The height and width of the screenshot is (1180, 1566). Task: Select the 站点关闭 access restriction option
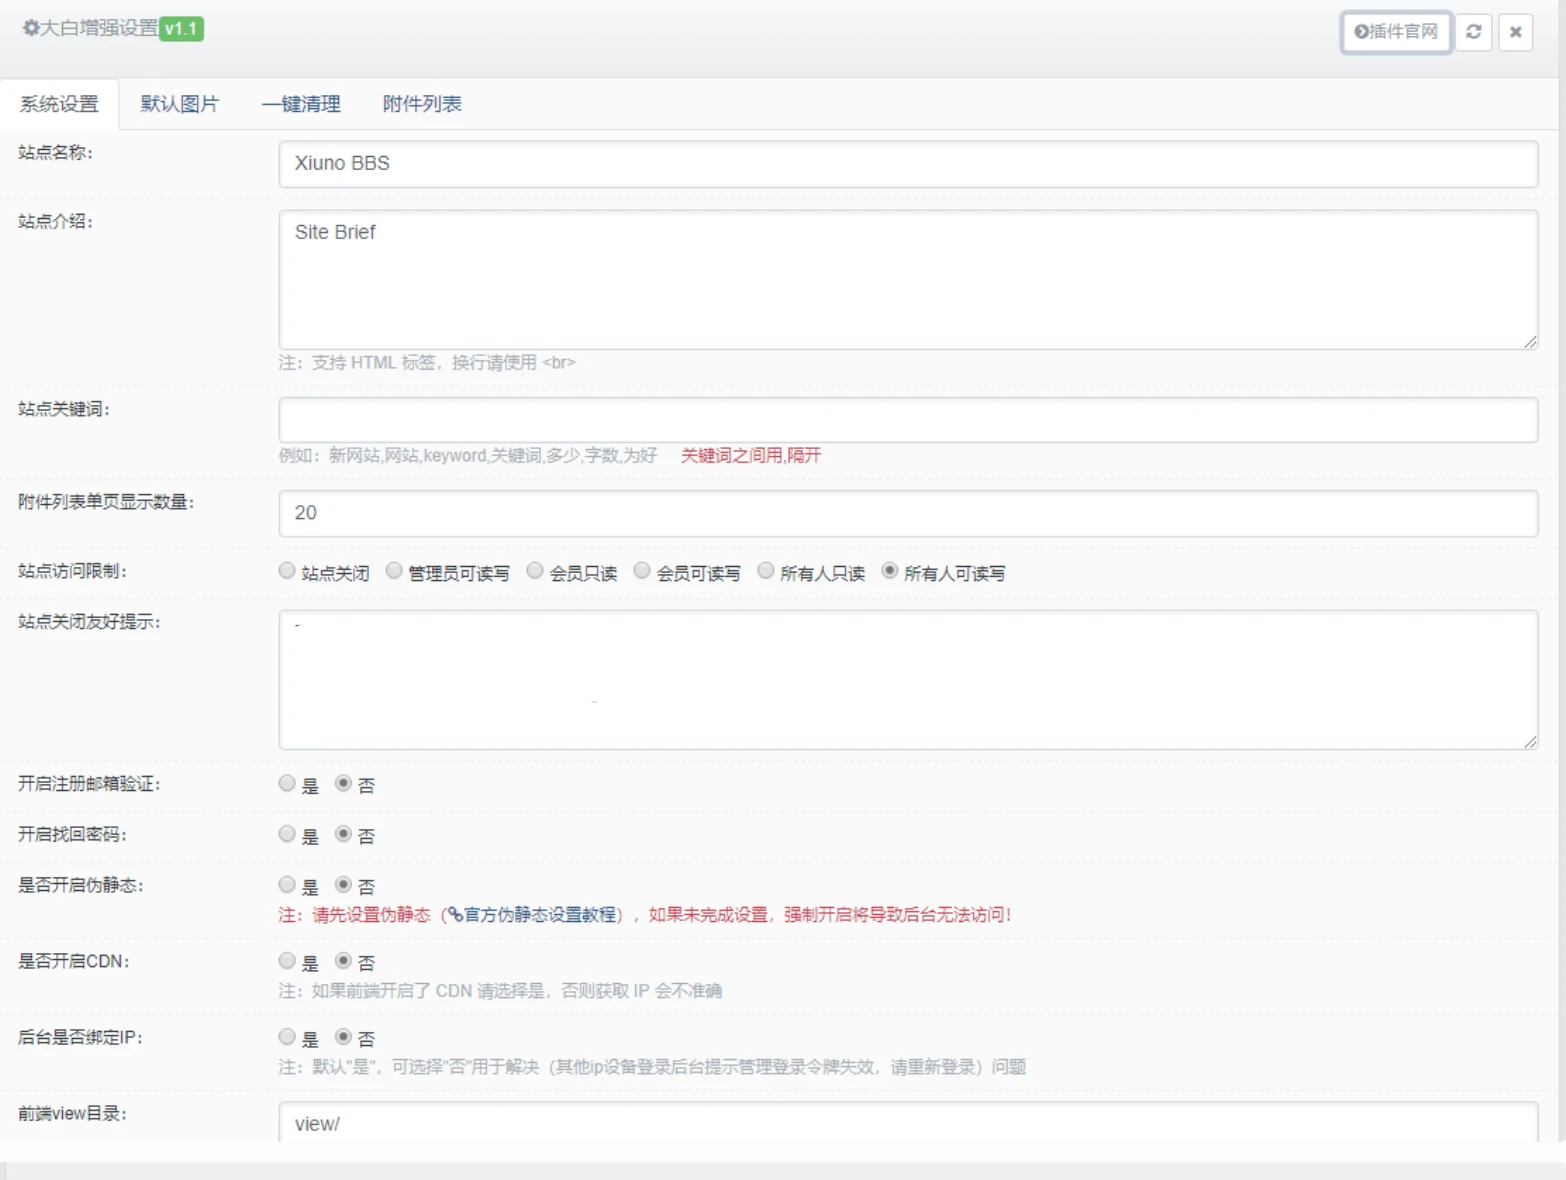coord(287,571)
